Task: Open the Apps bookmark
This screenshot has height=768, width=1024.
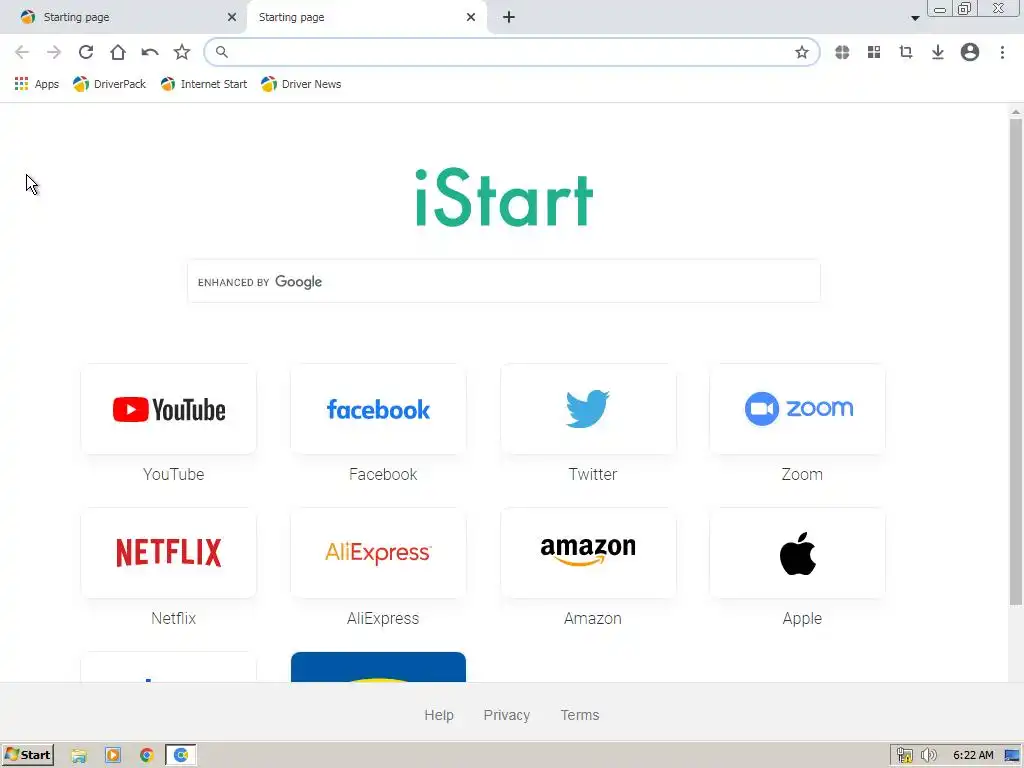Action: tap(37, 84)
